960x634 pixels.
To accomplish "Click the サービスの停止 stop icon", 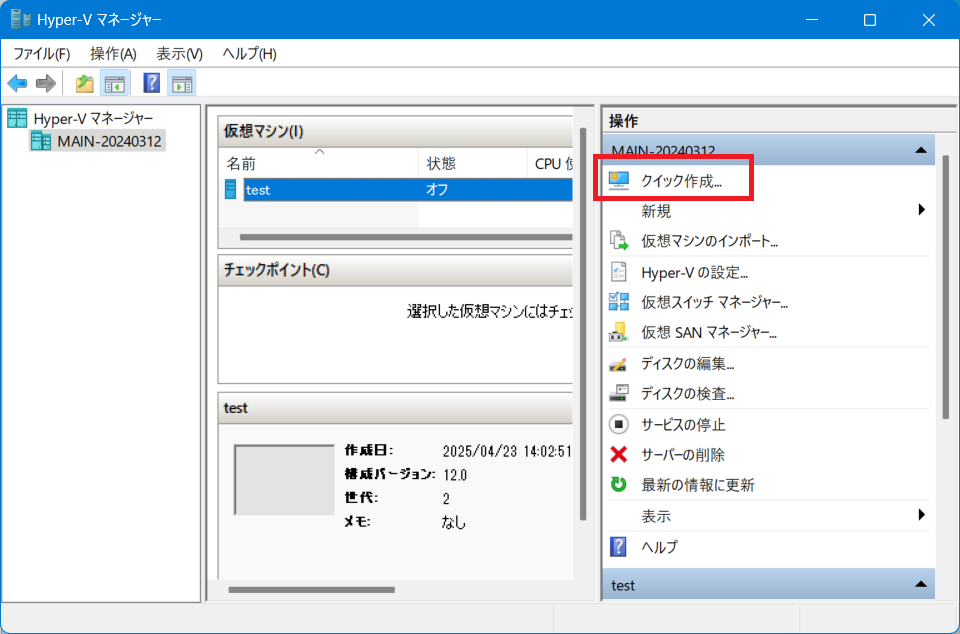I will (619, 424).
